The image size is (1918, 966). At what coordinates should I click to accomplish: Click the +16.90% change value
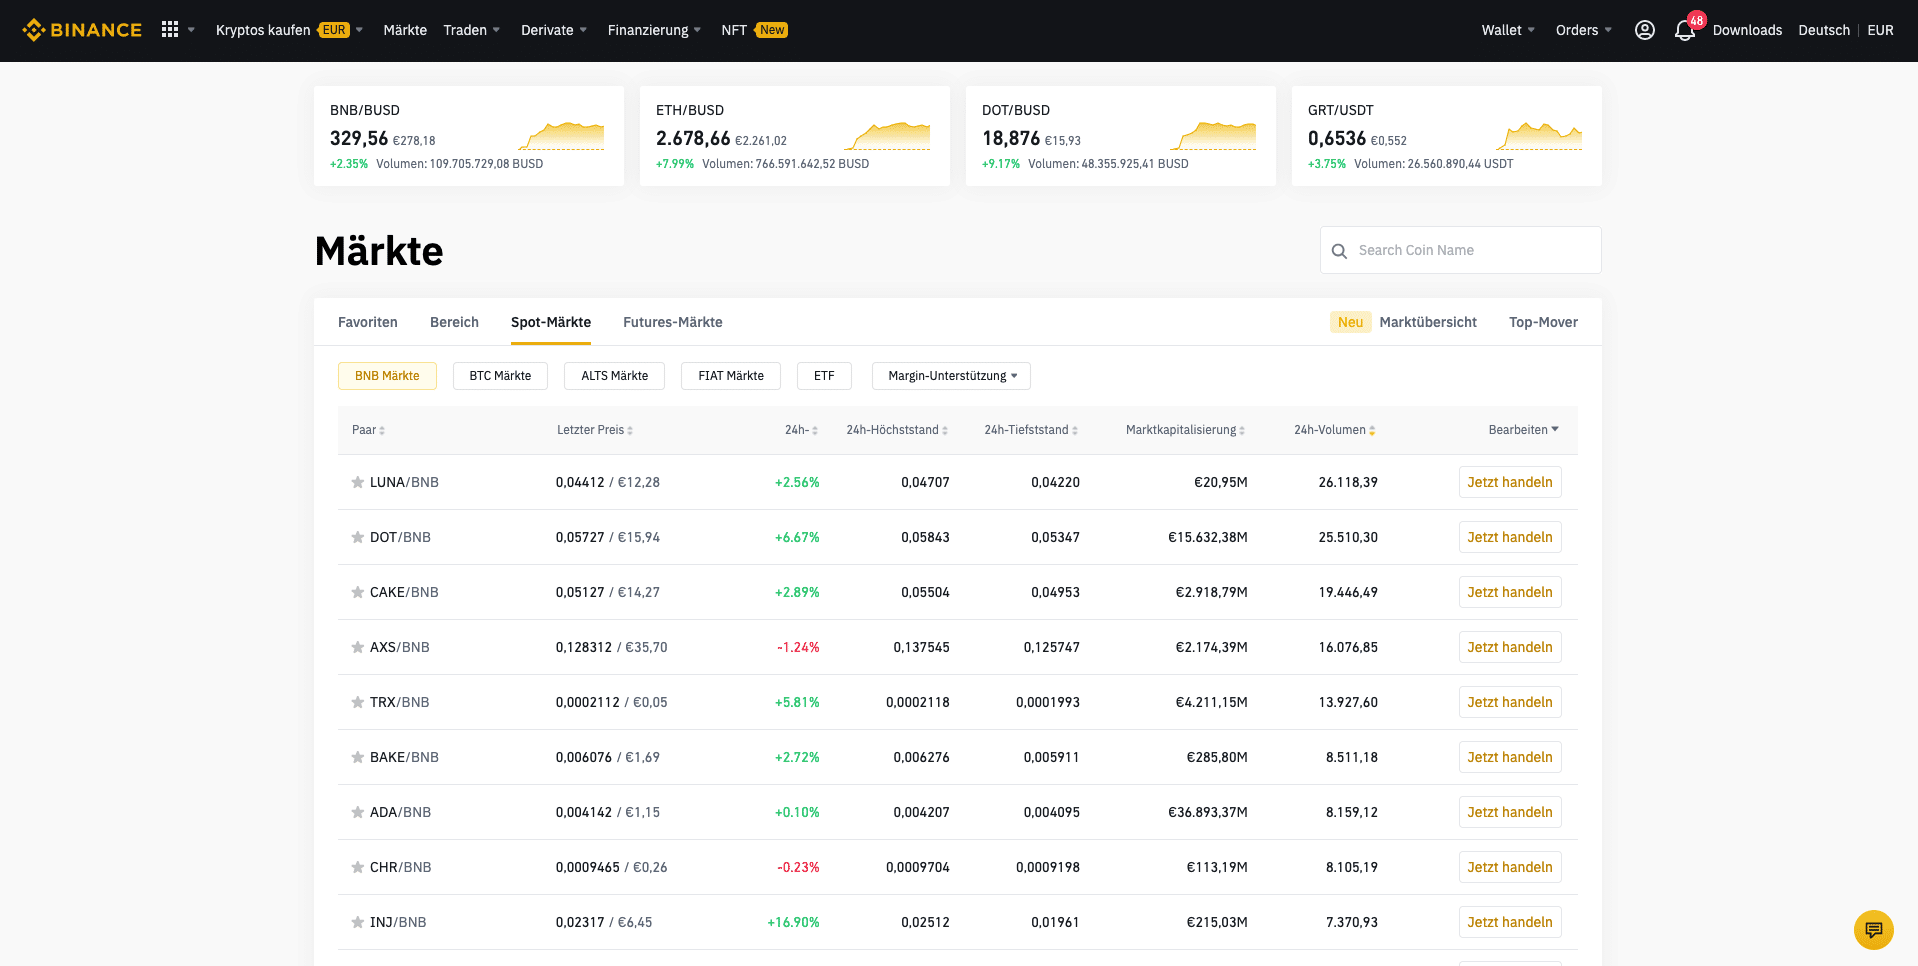click(793, 922)
